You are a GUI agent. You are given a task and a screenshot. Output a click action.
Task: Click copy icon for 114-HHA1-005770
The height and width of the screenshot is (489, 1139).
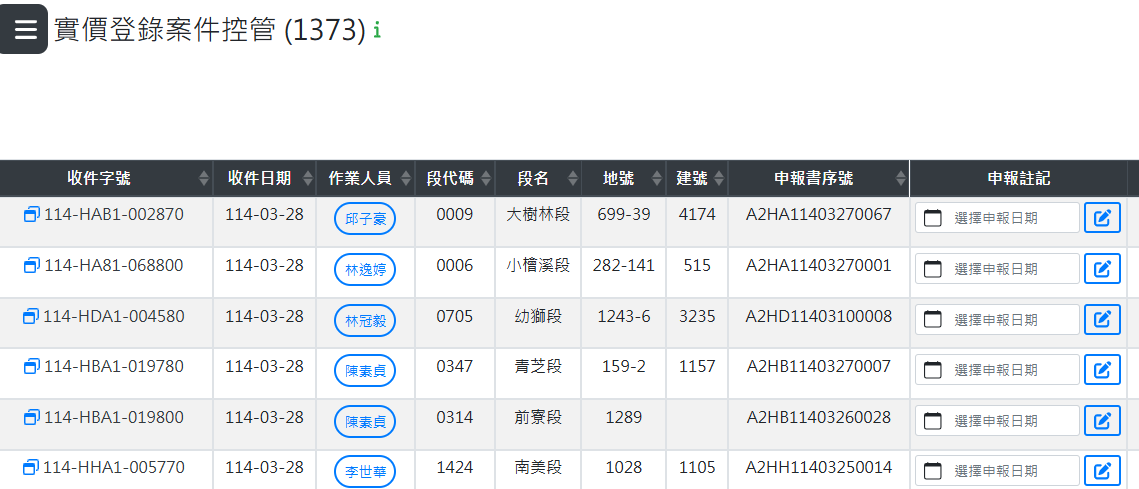click(31, 466)
